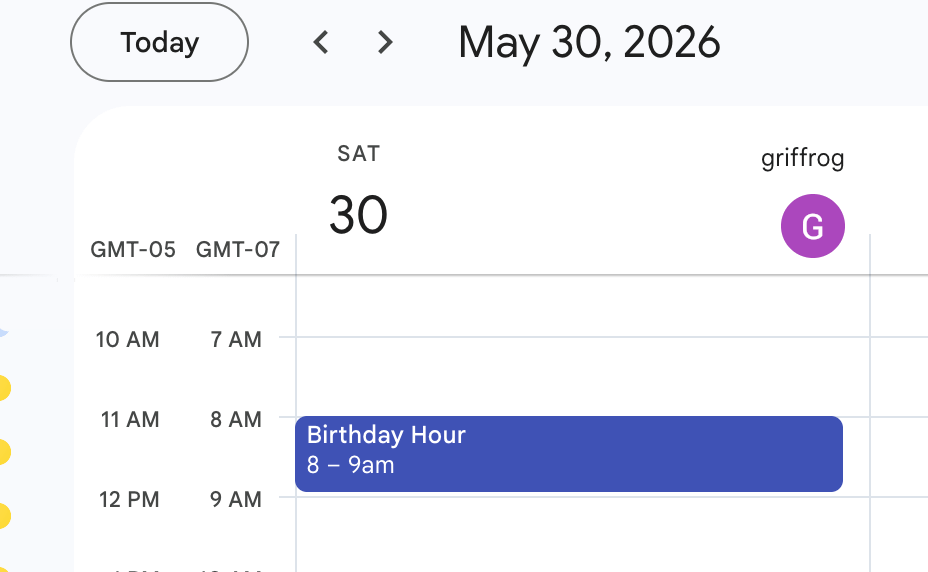Viewport: 928px width, 572px height.
Task: Go to the previous day using left chevron
Action: coord(321,42)
